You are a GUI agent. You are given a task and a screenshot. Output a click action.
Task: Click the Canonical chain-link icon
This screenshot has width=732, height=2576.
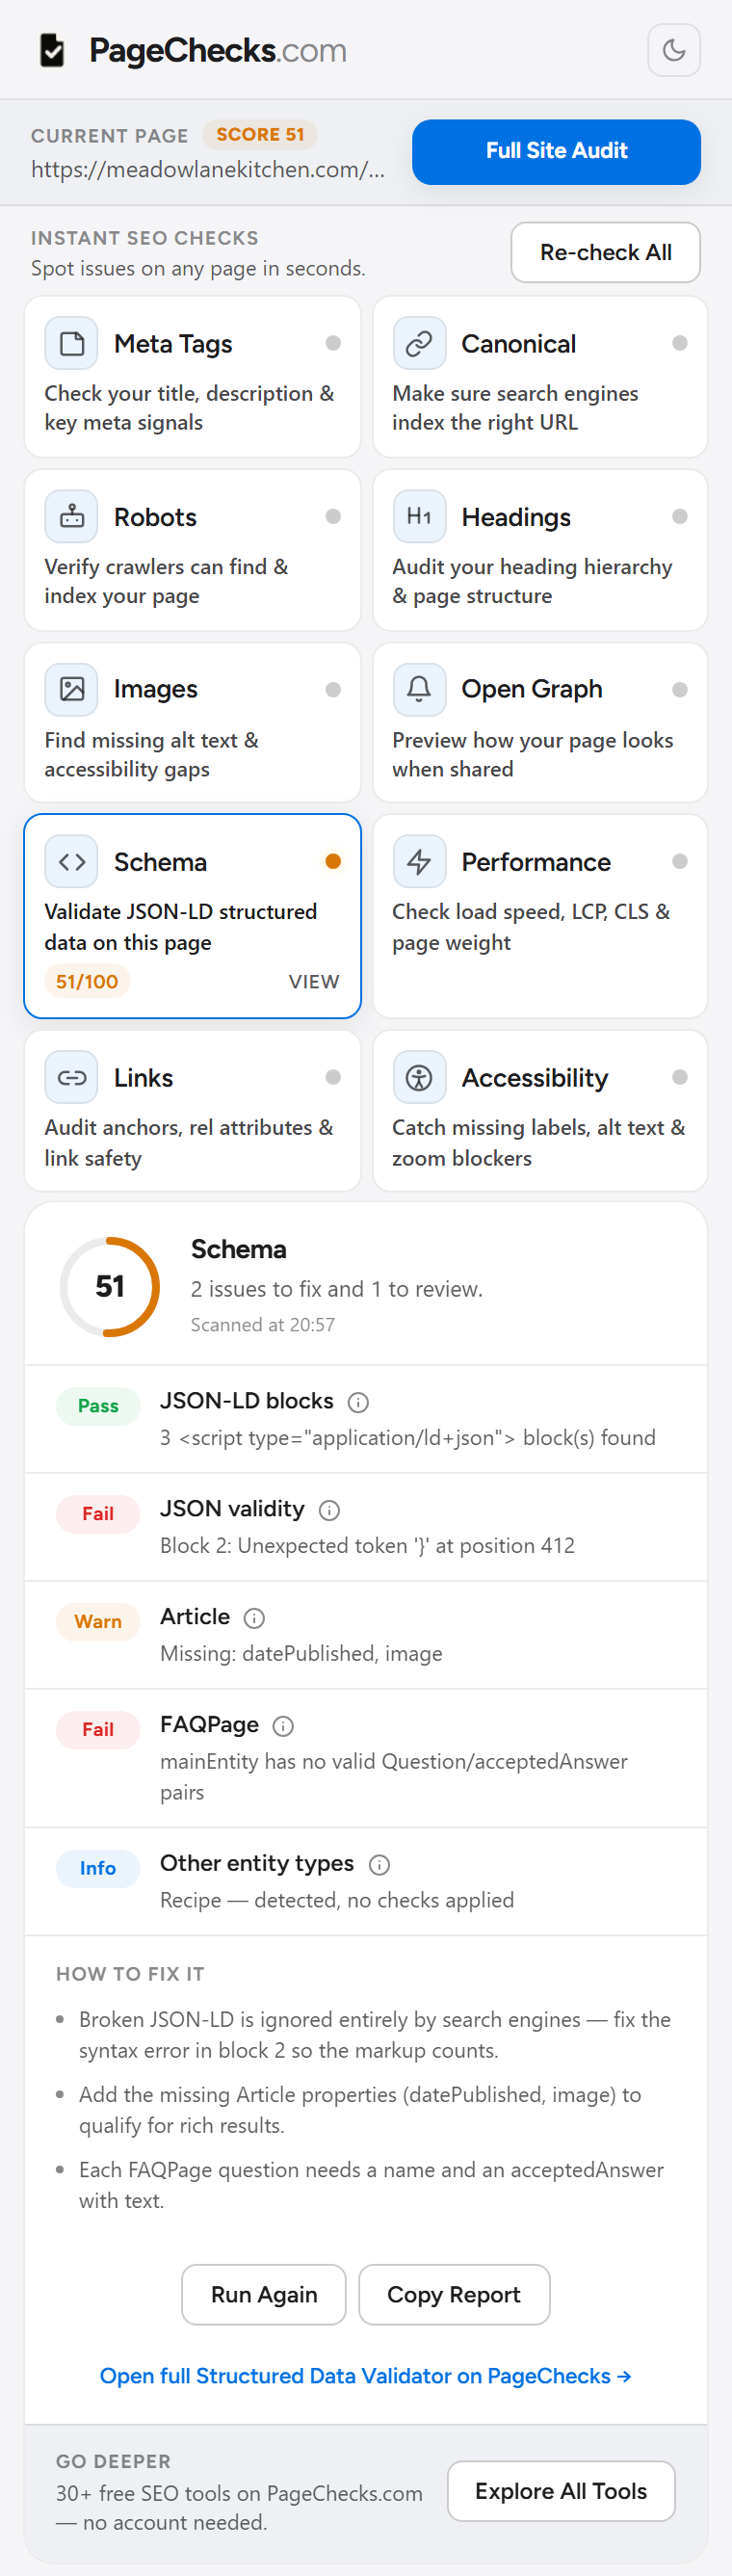click(419, 344)
